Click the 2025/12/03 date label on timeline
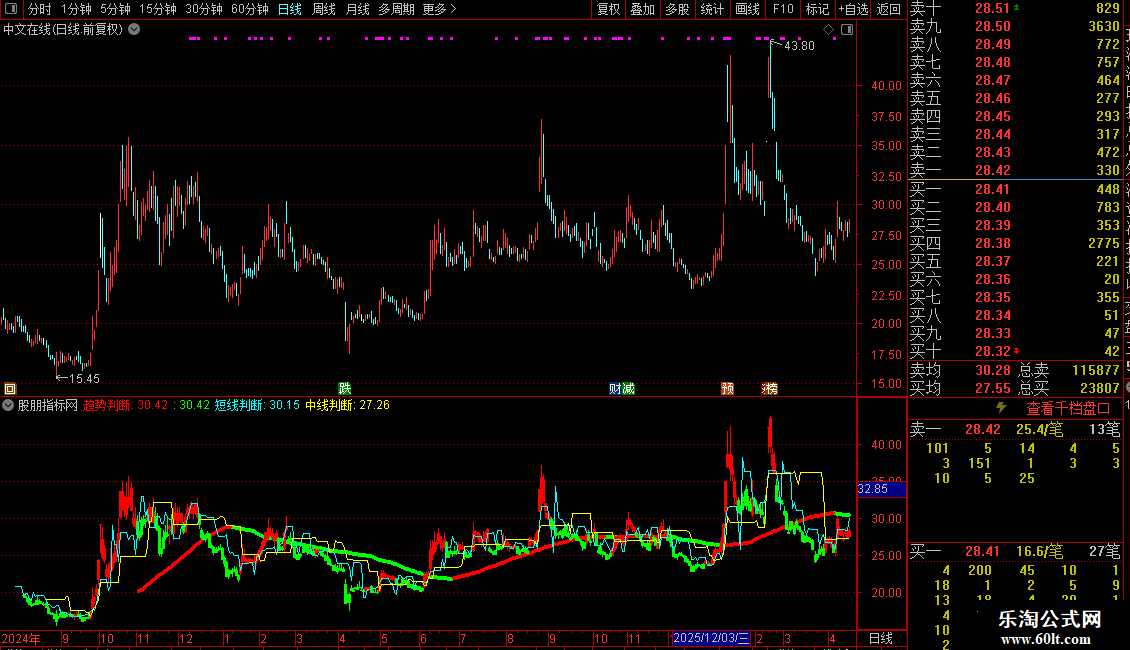This screenshot has width=1130, height=650. pyautogui.click(x=710, y=638)
